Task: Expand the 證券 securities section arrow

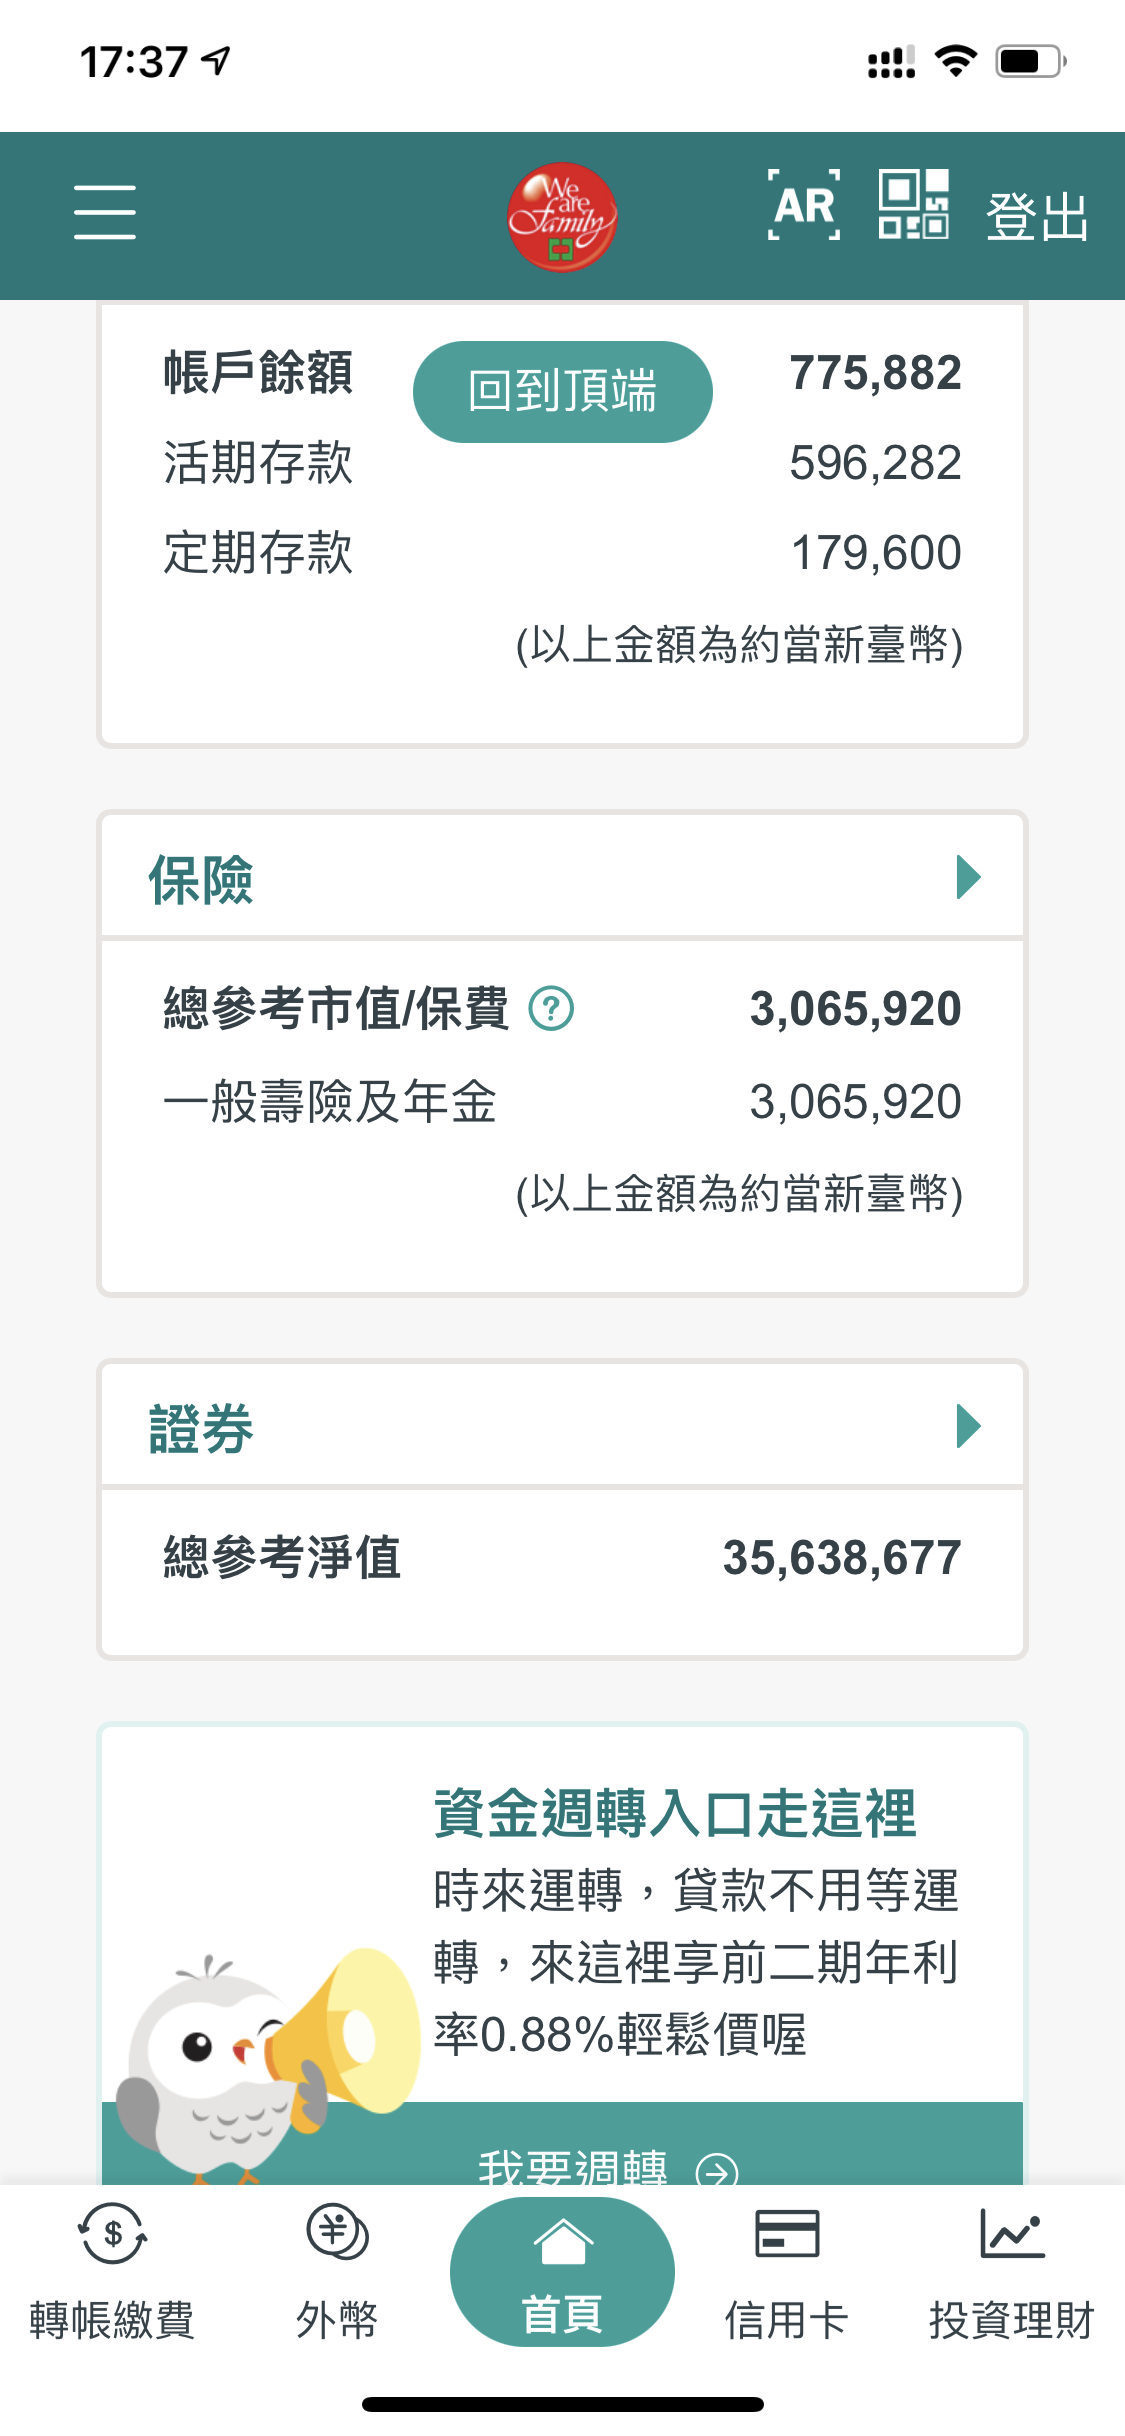Action: 968,1426
